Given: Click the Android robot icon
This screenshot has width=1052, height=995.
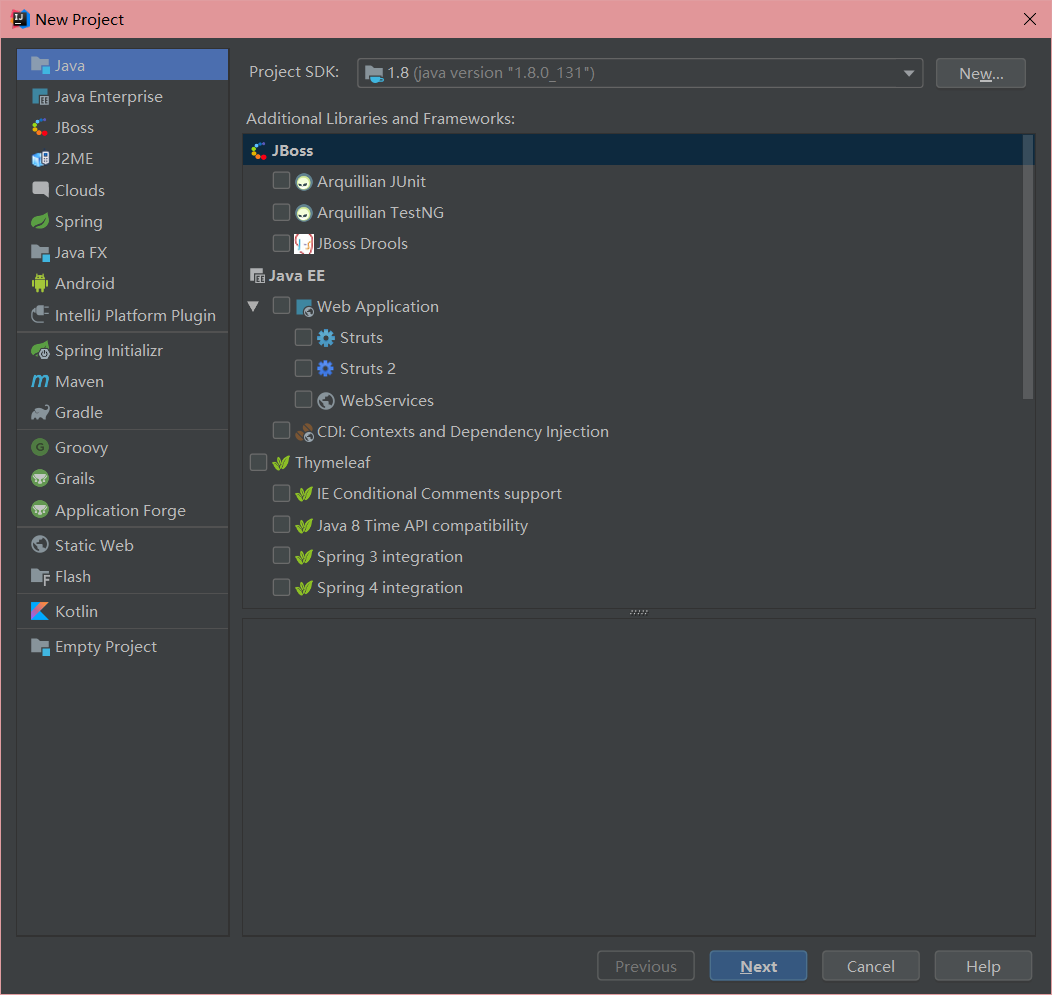Looking at the screenshot, I should tap(40, 283).
